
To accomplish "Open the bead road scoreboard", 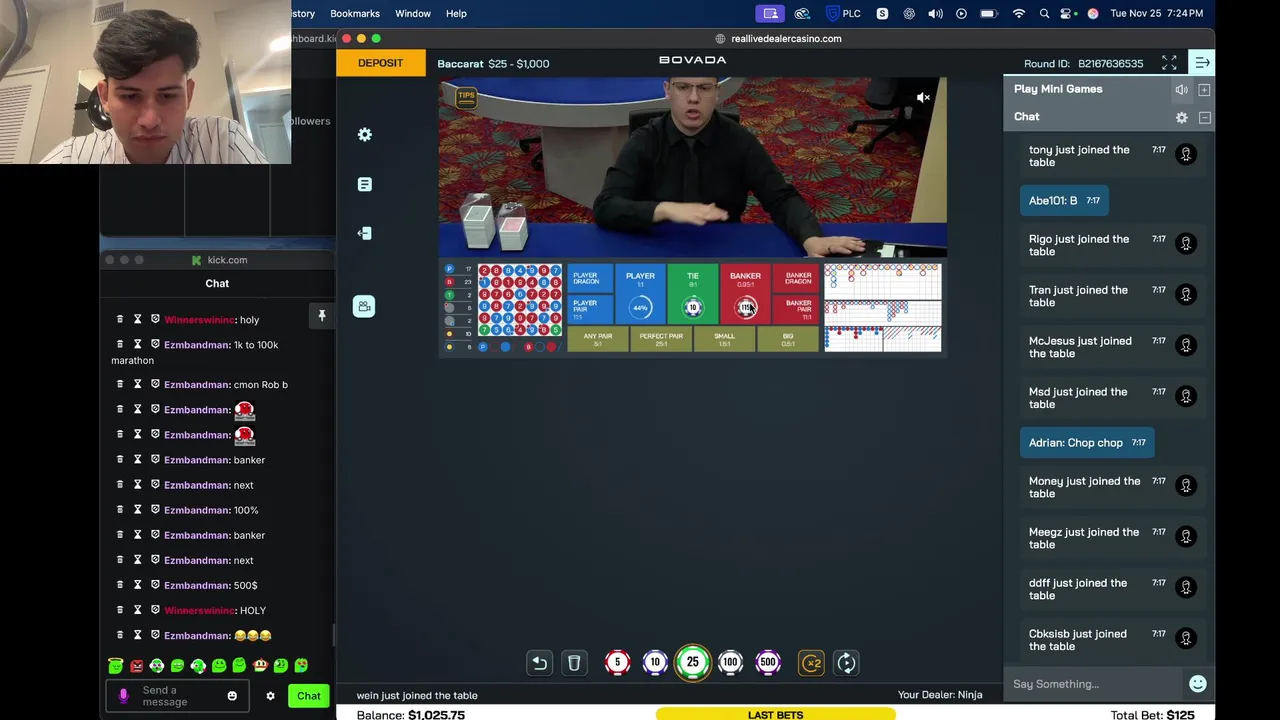I will click(x=519, y=302).
